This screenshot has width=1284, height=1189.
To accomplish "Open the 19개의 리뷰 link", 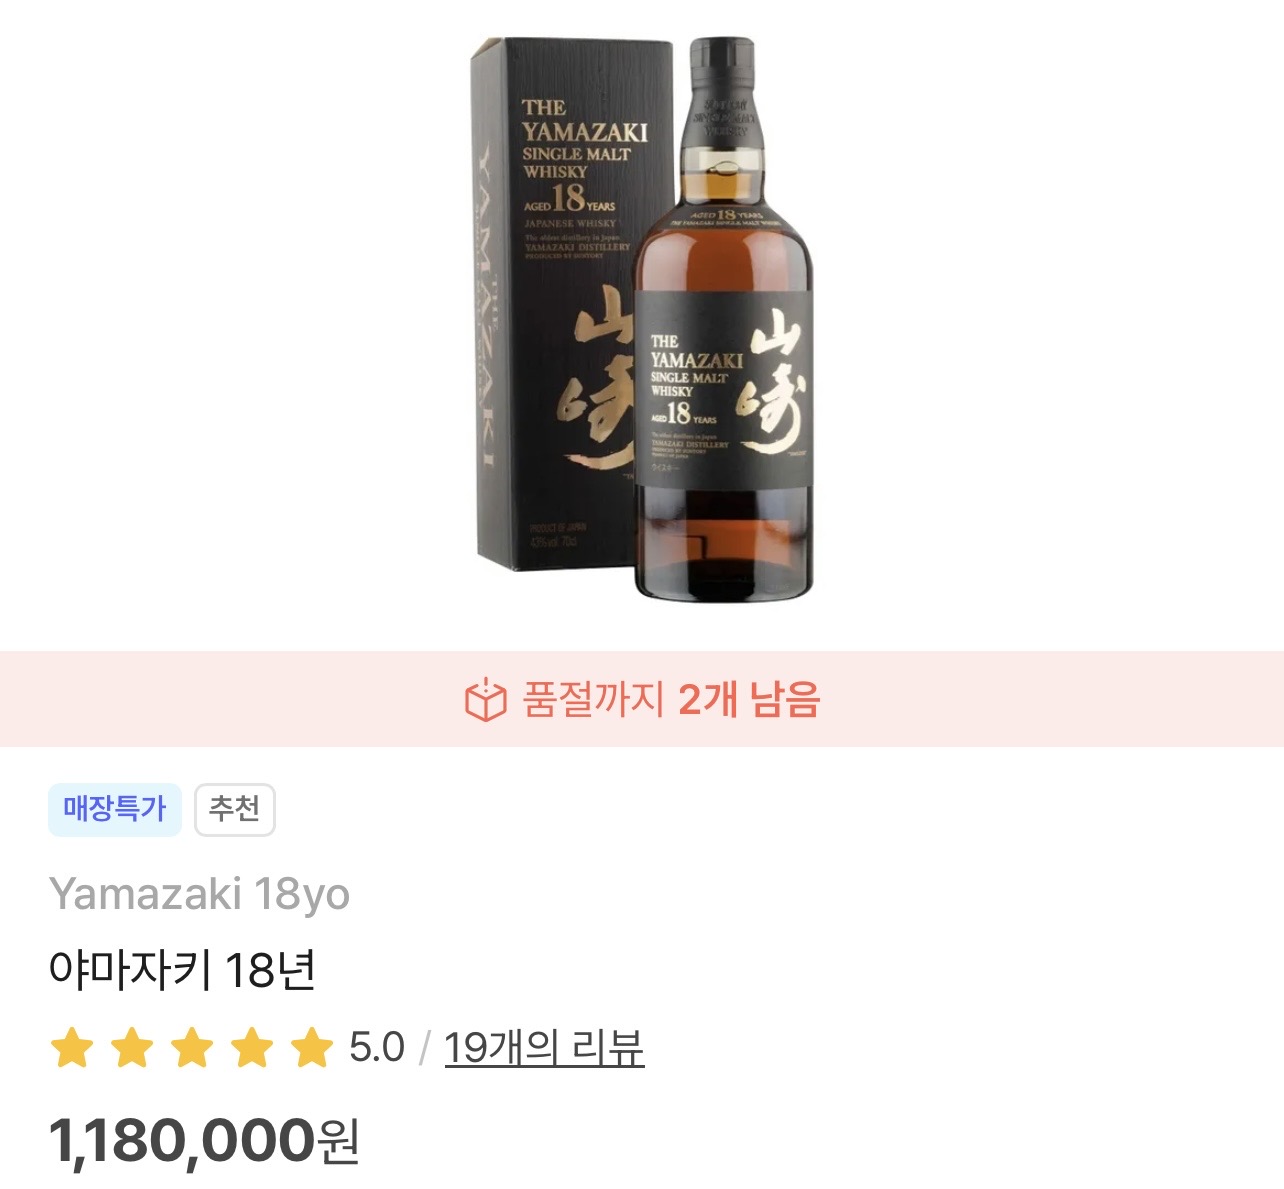I will pyautogui.click(x=544, y=1048).
